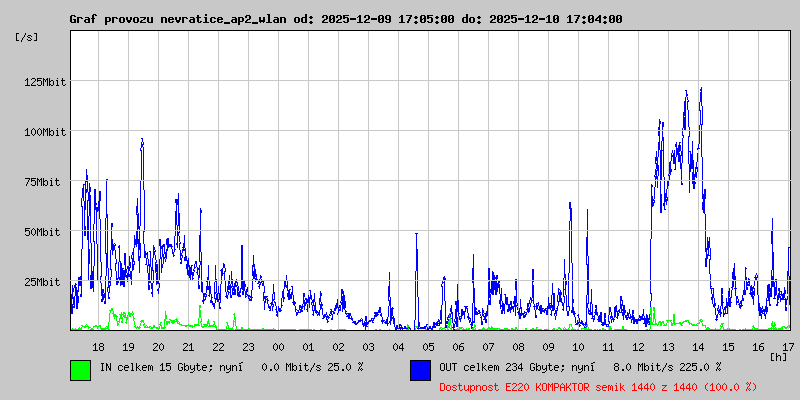800x400 pixels.
Task: Click the IN '0.0 Mbit/s 25.0 %' value
Action: coord(312,366)
